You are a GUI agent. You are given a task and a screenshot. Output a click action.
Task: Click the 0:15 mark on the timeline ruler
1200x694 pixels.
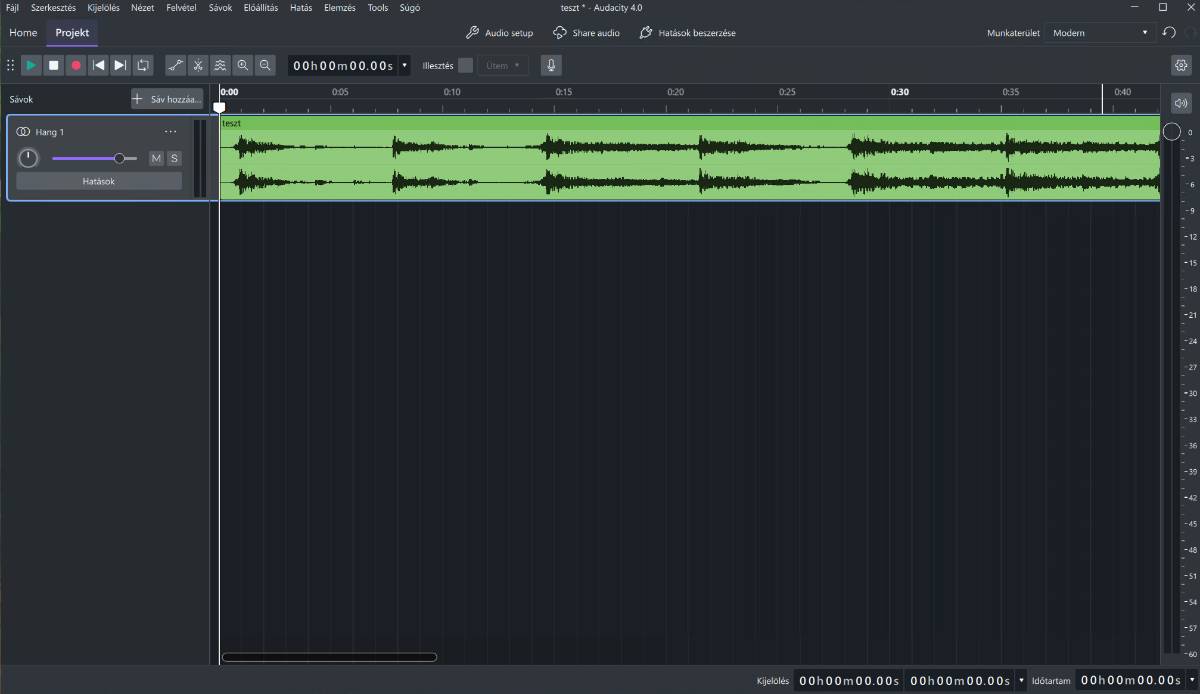[564, 92]
